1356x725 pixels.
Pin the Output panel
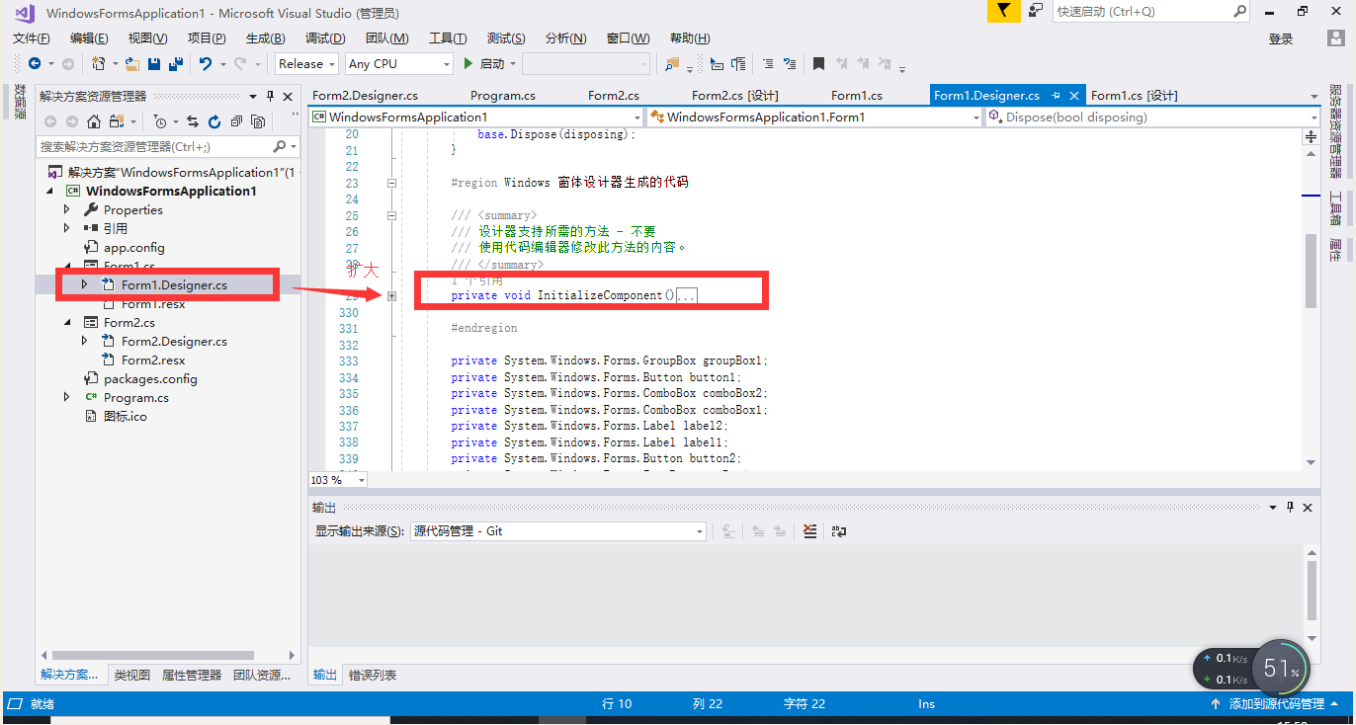pos(1289,507)
